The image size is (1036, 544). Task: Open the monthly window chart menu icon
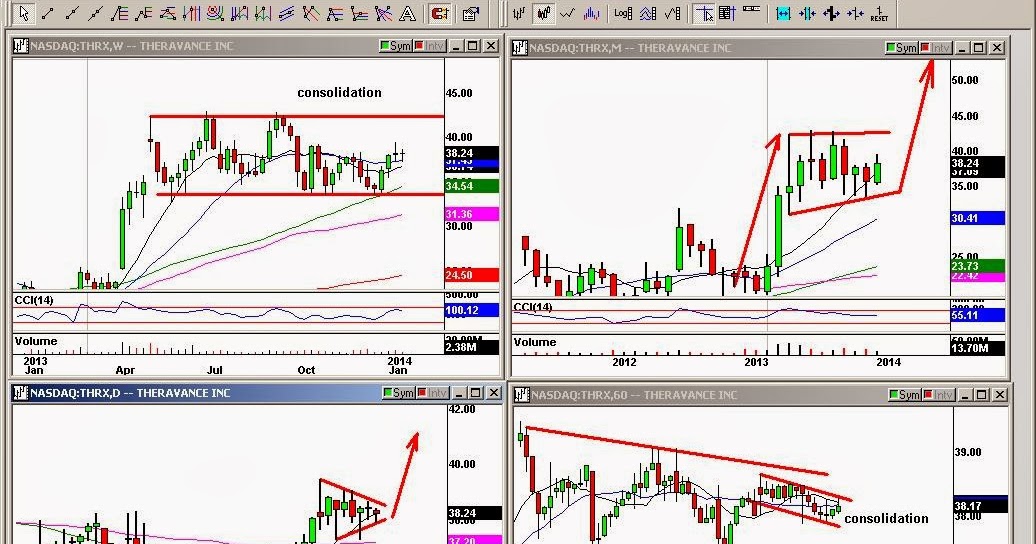click(x=520, y=48)
